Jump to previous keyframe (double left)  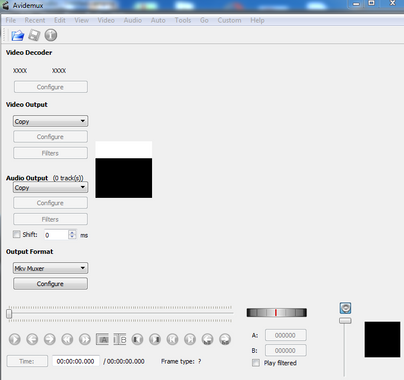pyautogui.click(x=67, y=339)
